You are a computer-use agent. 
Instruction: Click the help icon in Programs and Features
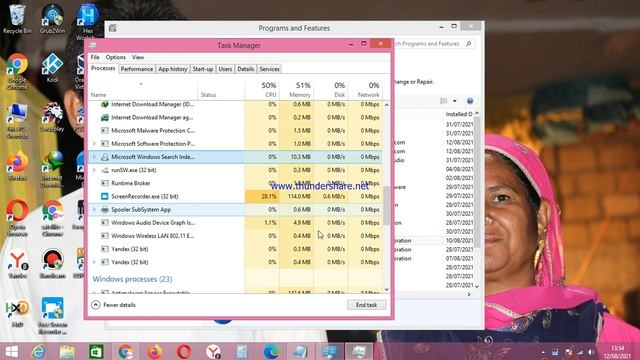[470, 101]
